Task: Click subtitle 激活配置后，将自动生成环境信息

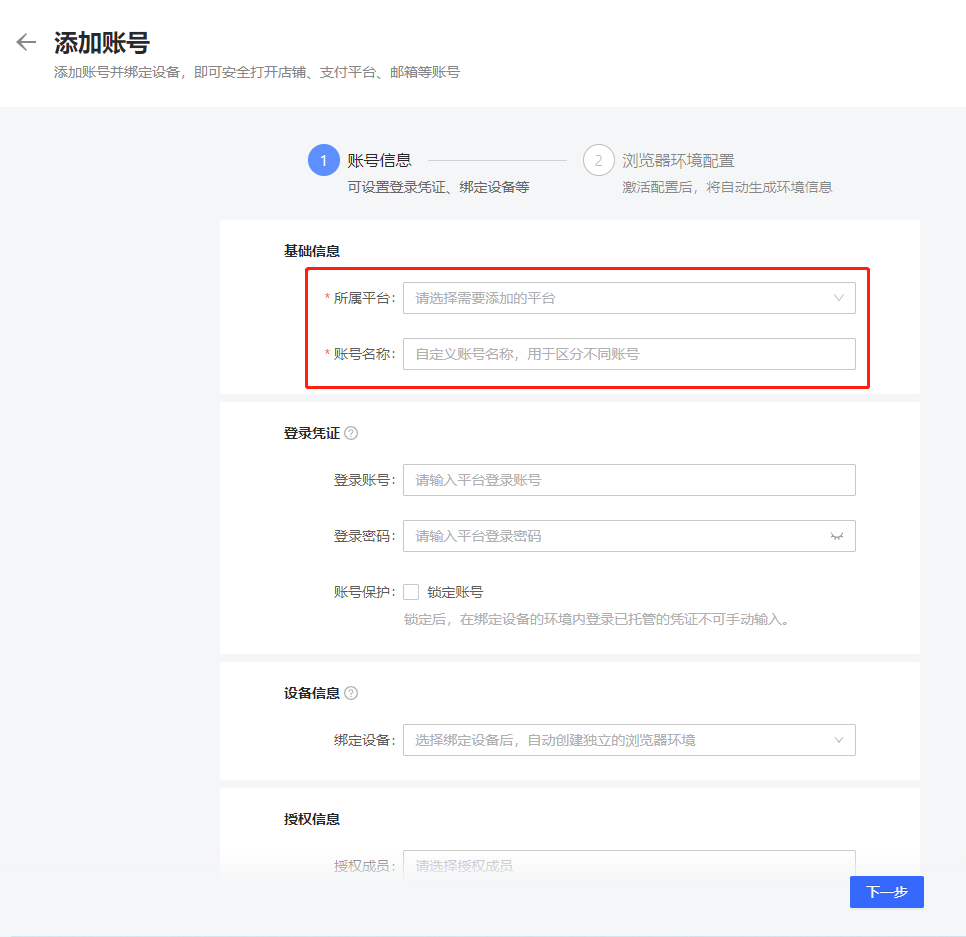Action: [x=727, y=187]
